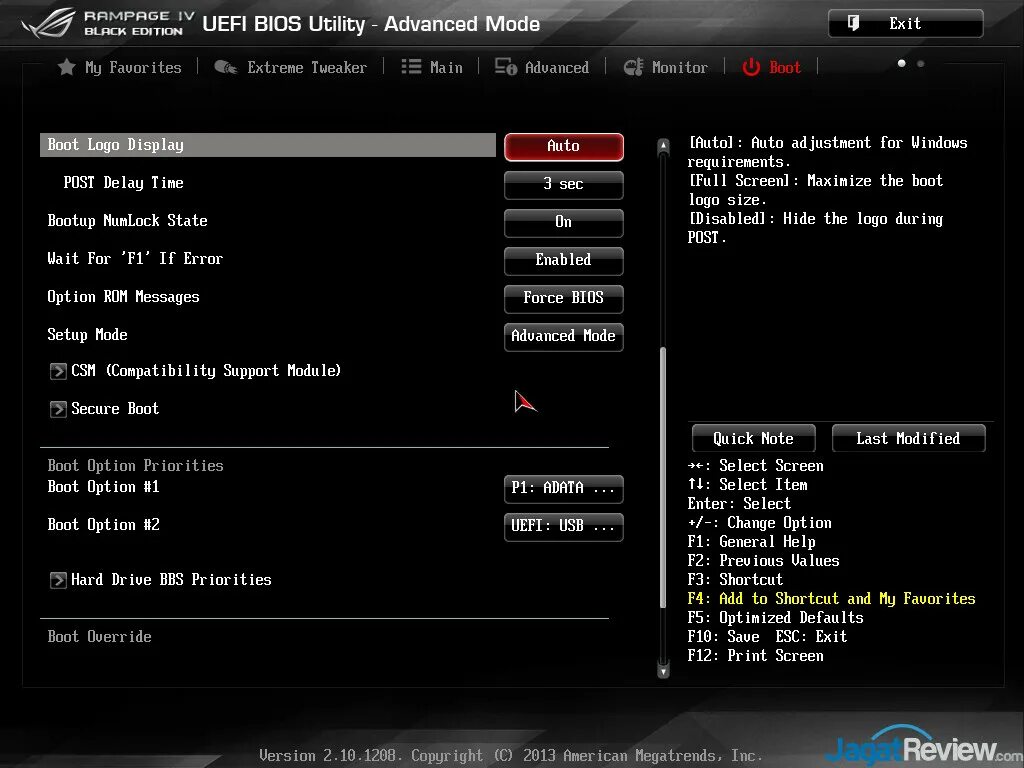Screen dimensions: 1024x768
Task: Click the Advanced tab's chip info icon
Action: (x=505, y=67)
